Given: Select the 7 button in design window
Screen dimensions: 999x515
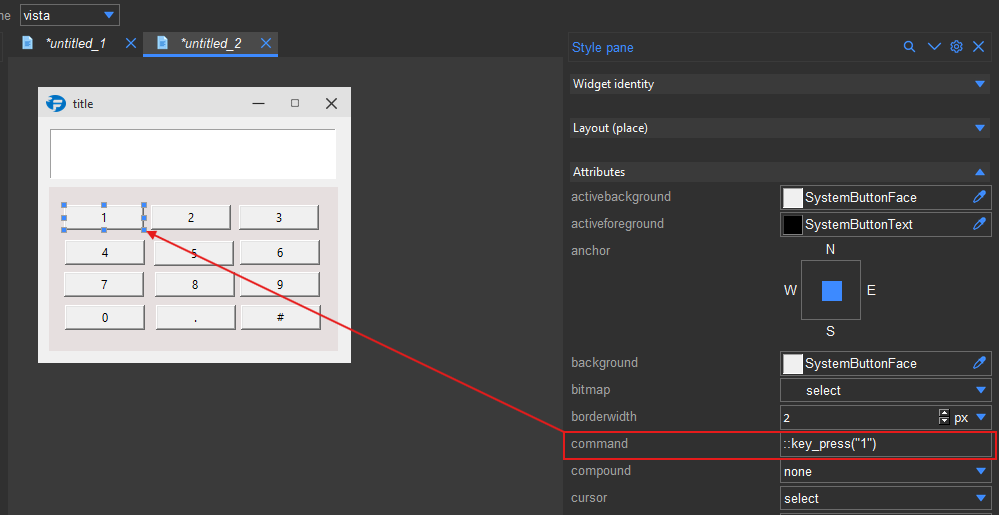Looking at the screenshot, I should (104, 284).
